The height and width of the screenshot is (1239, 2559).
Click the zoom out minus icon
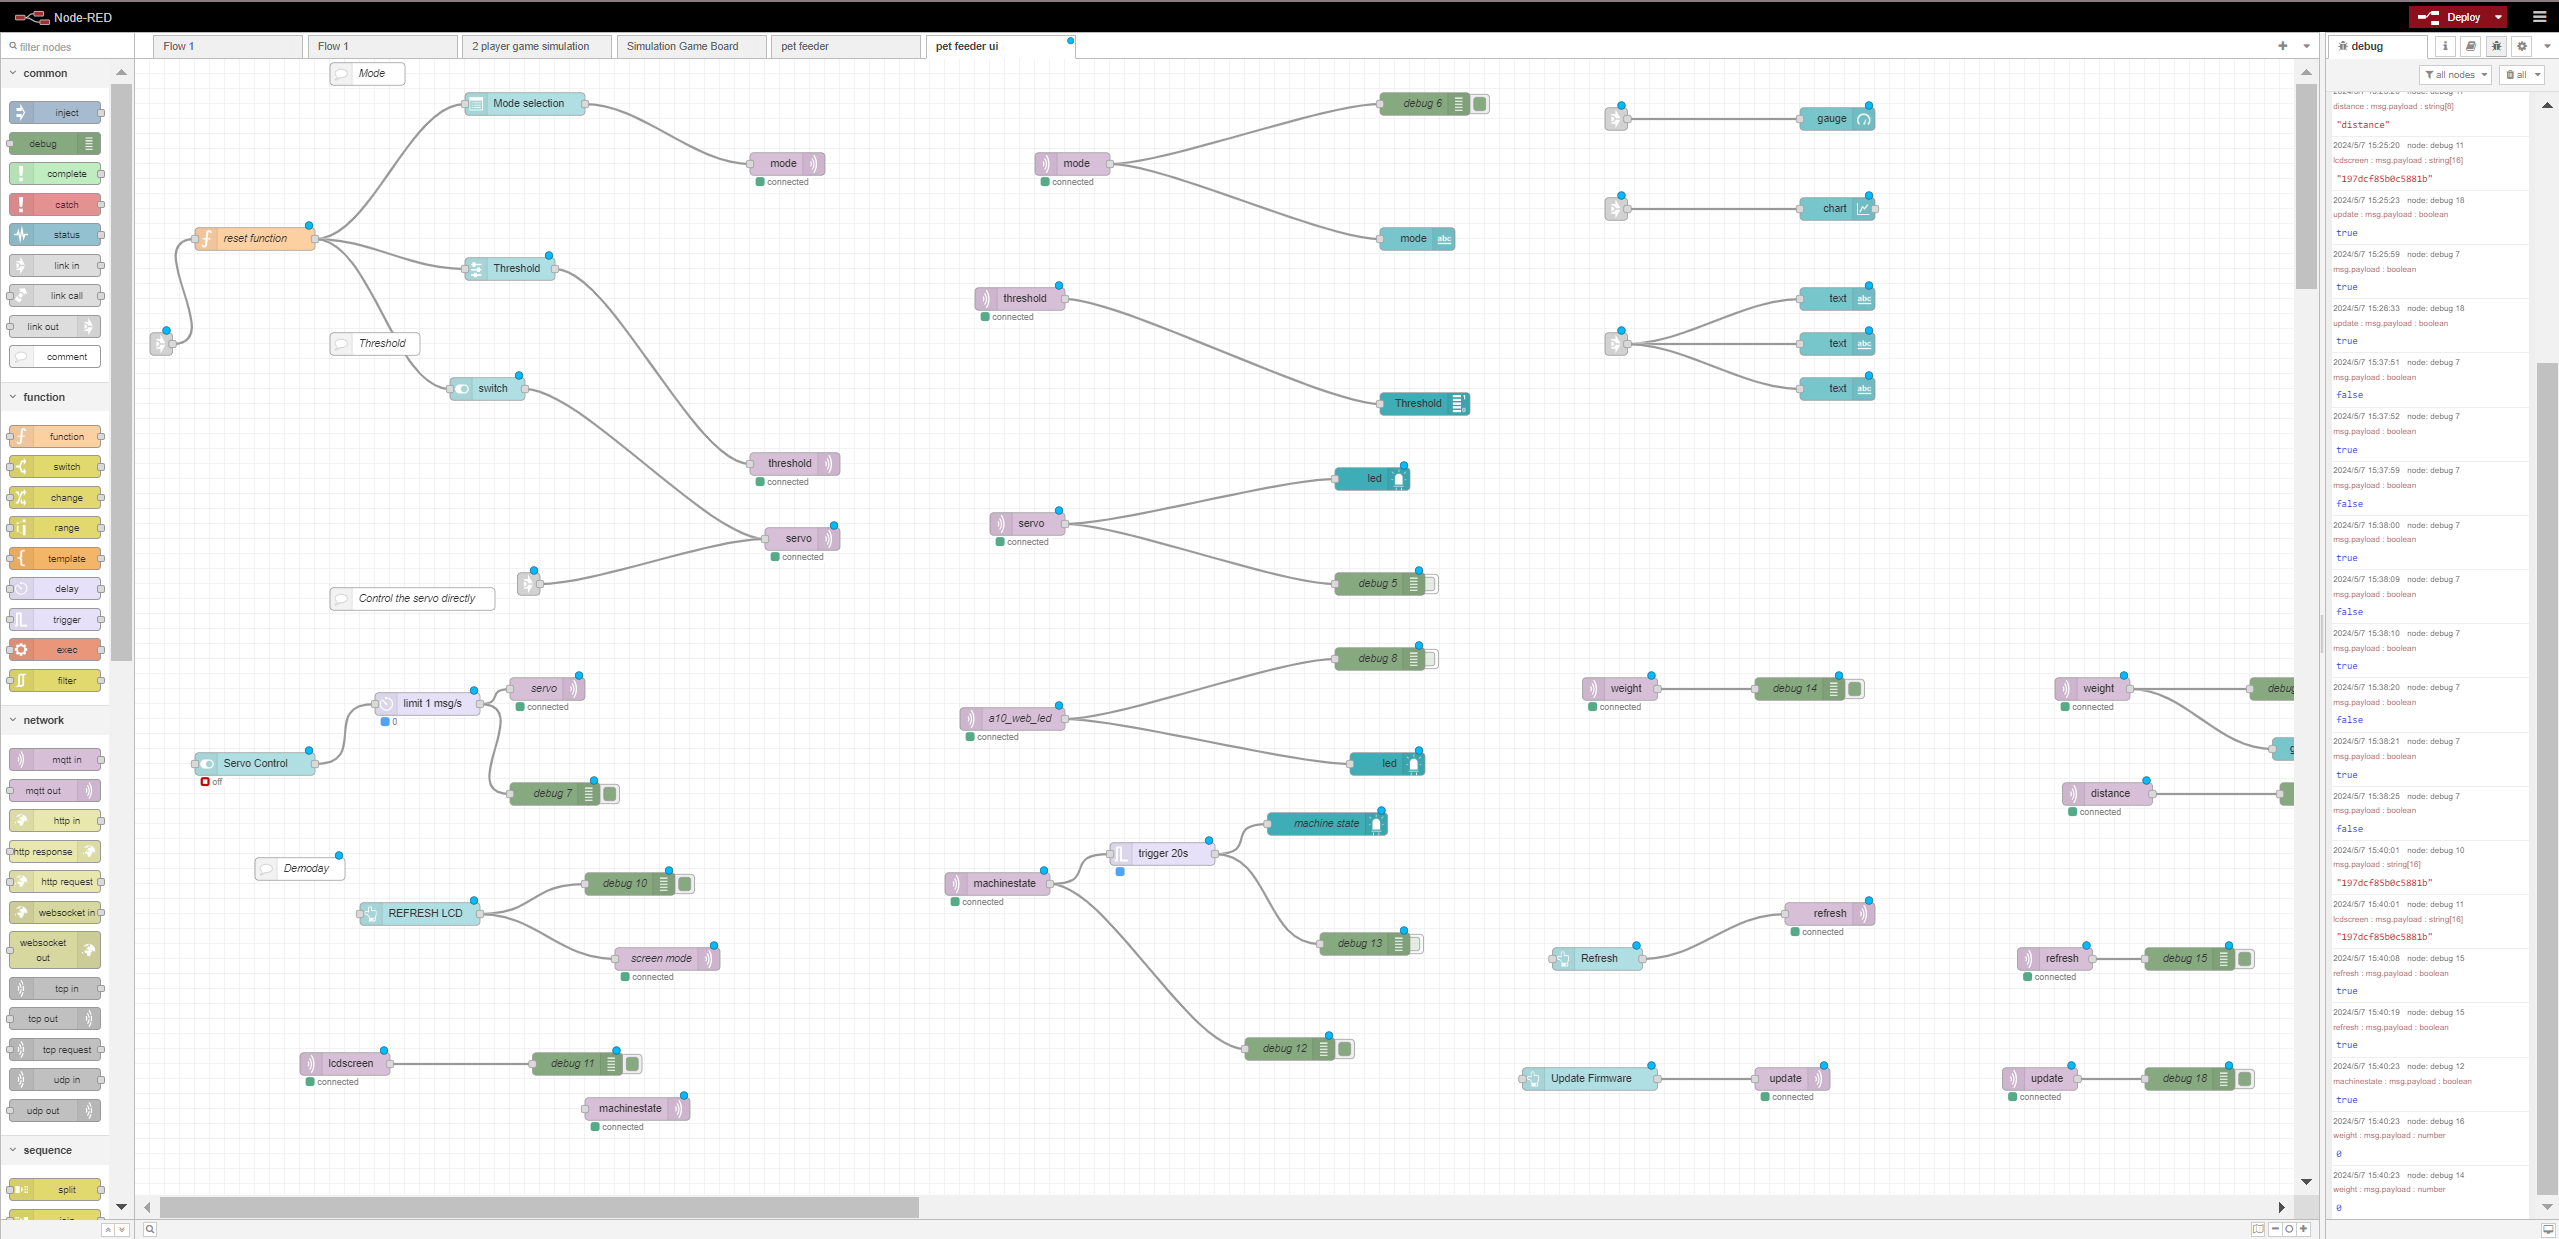pyautogui.click(x=2275, y=1229)
